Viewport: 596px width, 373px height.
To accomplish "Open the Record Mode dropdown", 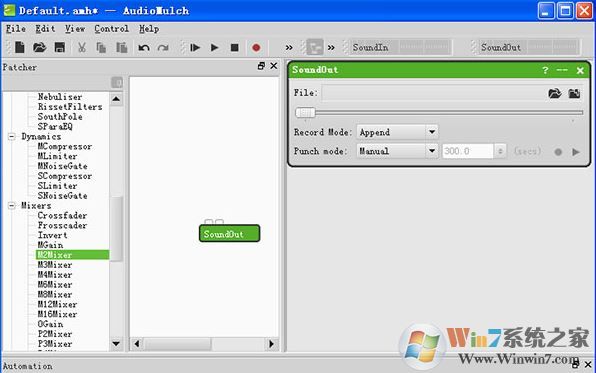I will 397,132.
